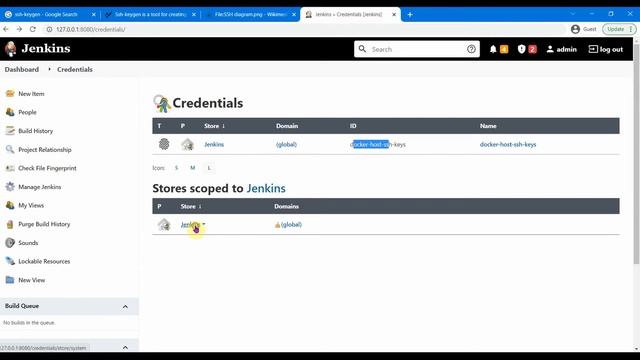Open the Jenkins store link in credentials table
The height and width of the screenshot is (360, 640).
[x=214, y=144]
